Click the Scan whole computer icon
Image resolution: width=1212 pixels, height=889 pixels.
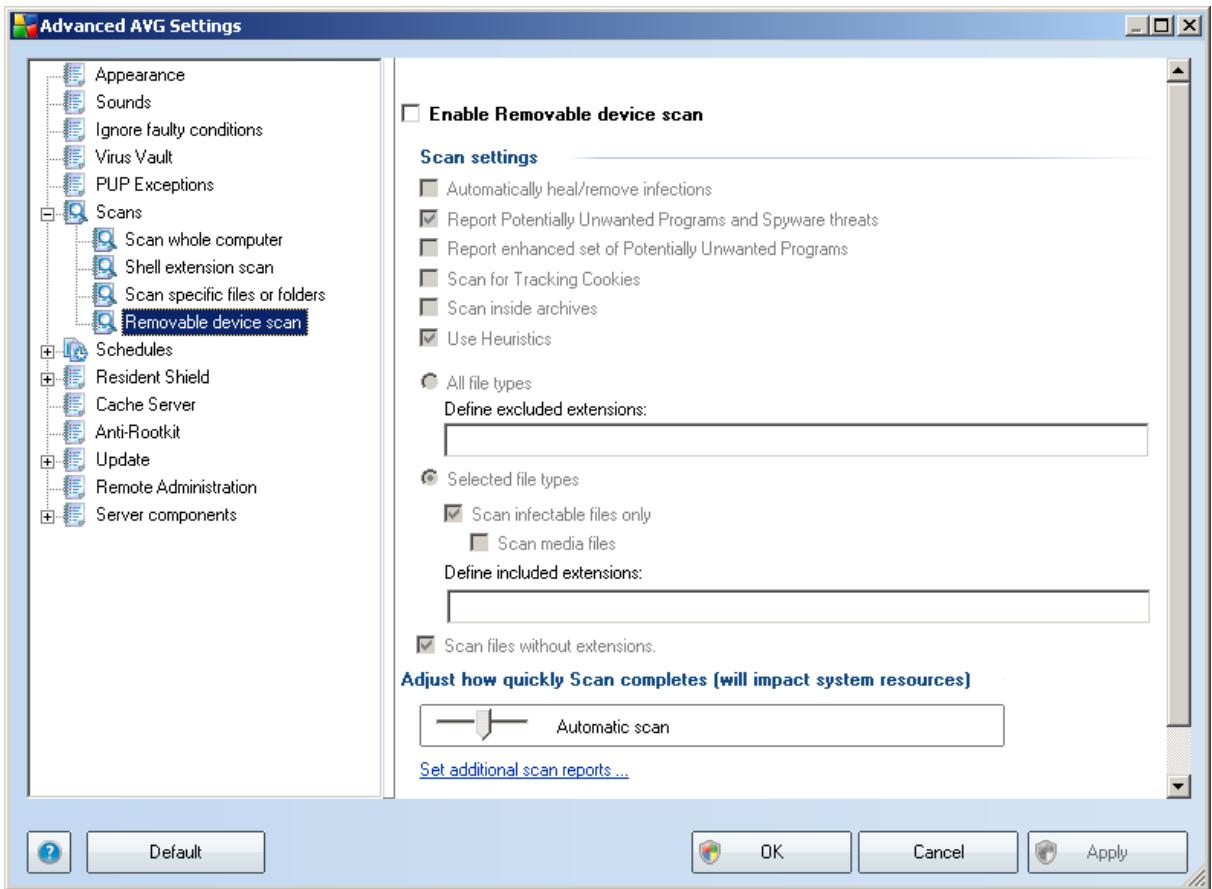click(x=107, y=240)
